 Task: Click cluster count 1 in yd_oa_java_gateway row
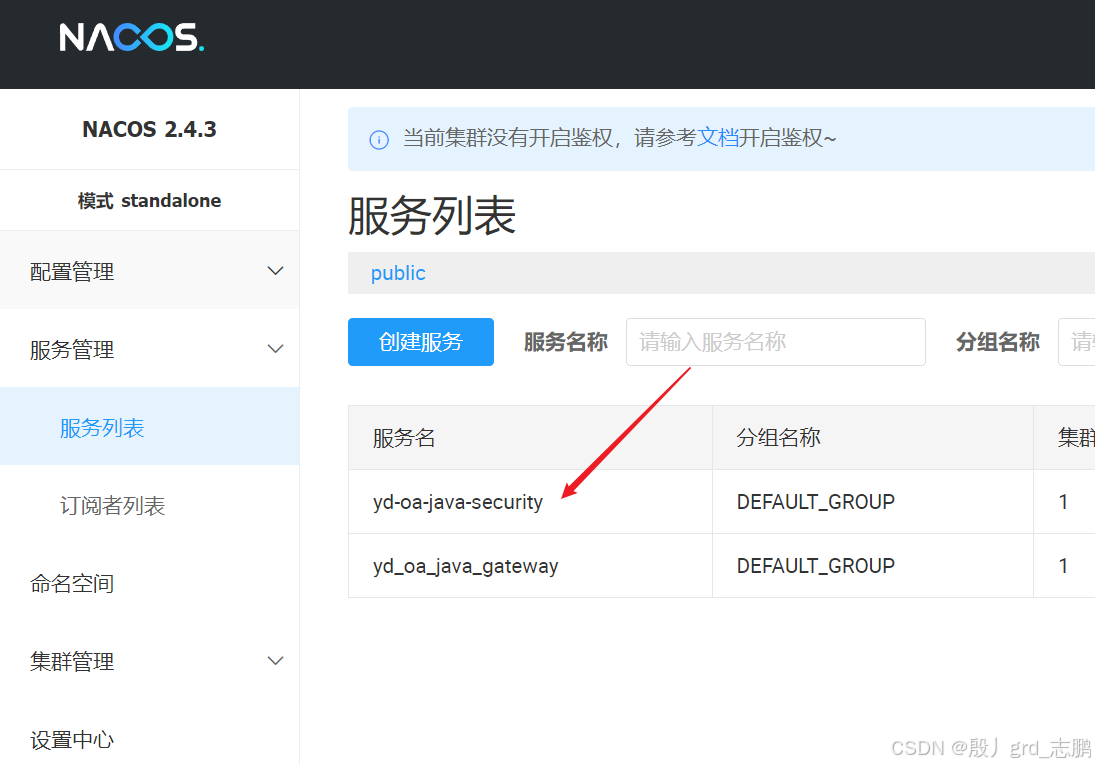click(1063, 565)
